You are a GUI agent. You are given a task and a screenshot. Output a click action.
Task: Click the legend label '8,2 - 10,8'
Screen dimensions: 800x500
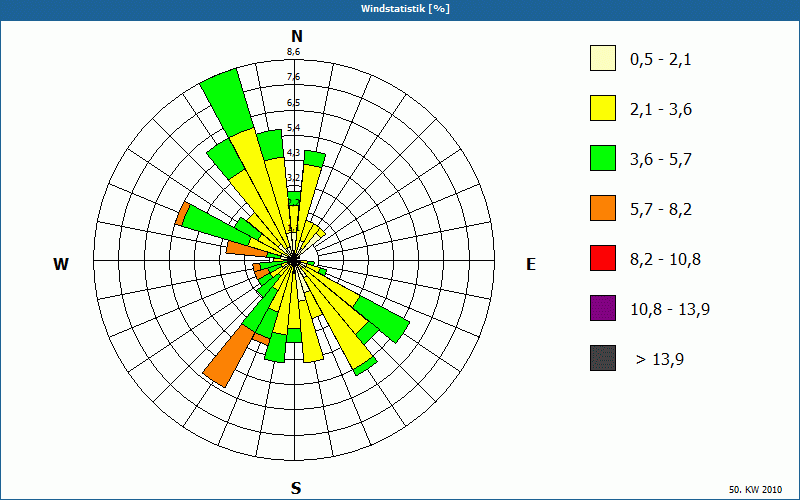[666, 260]
